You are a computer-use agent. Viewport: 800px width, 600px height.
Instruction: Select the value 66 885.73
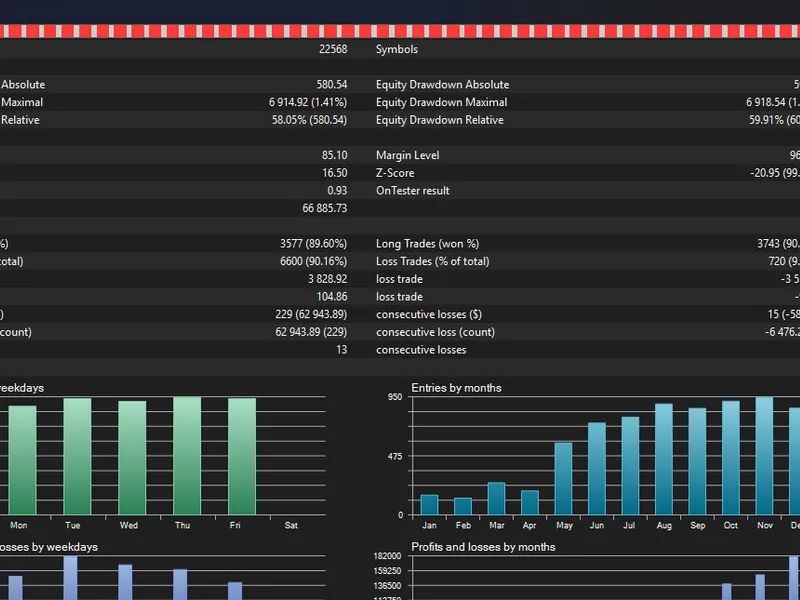tap(324, 208)
